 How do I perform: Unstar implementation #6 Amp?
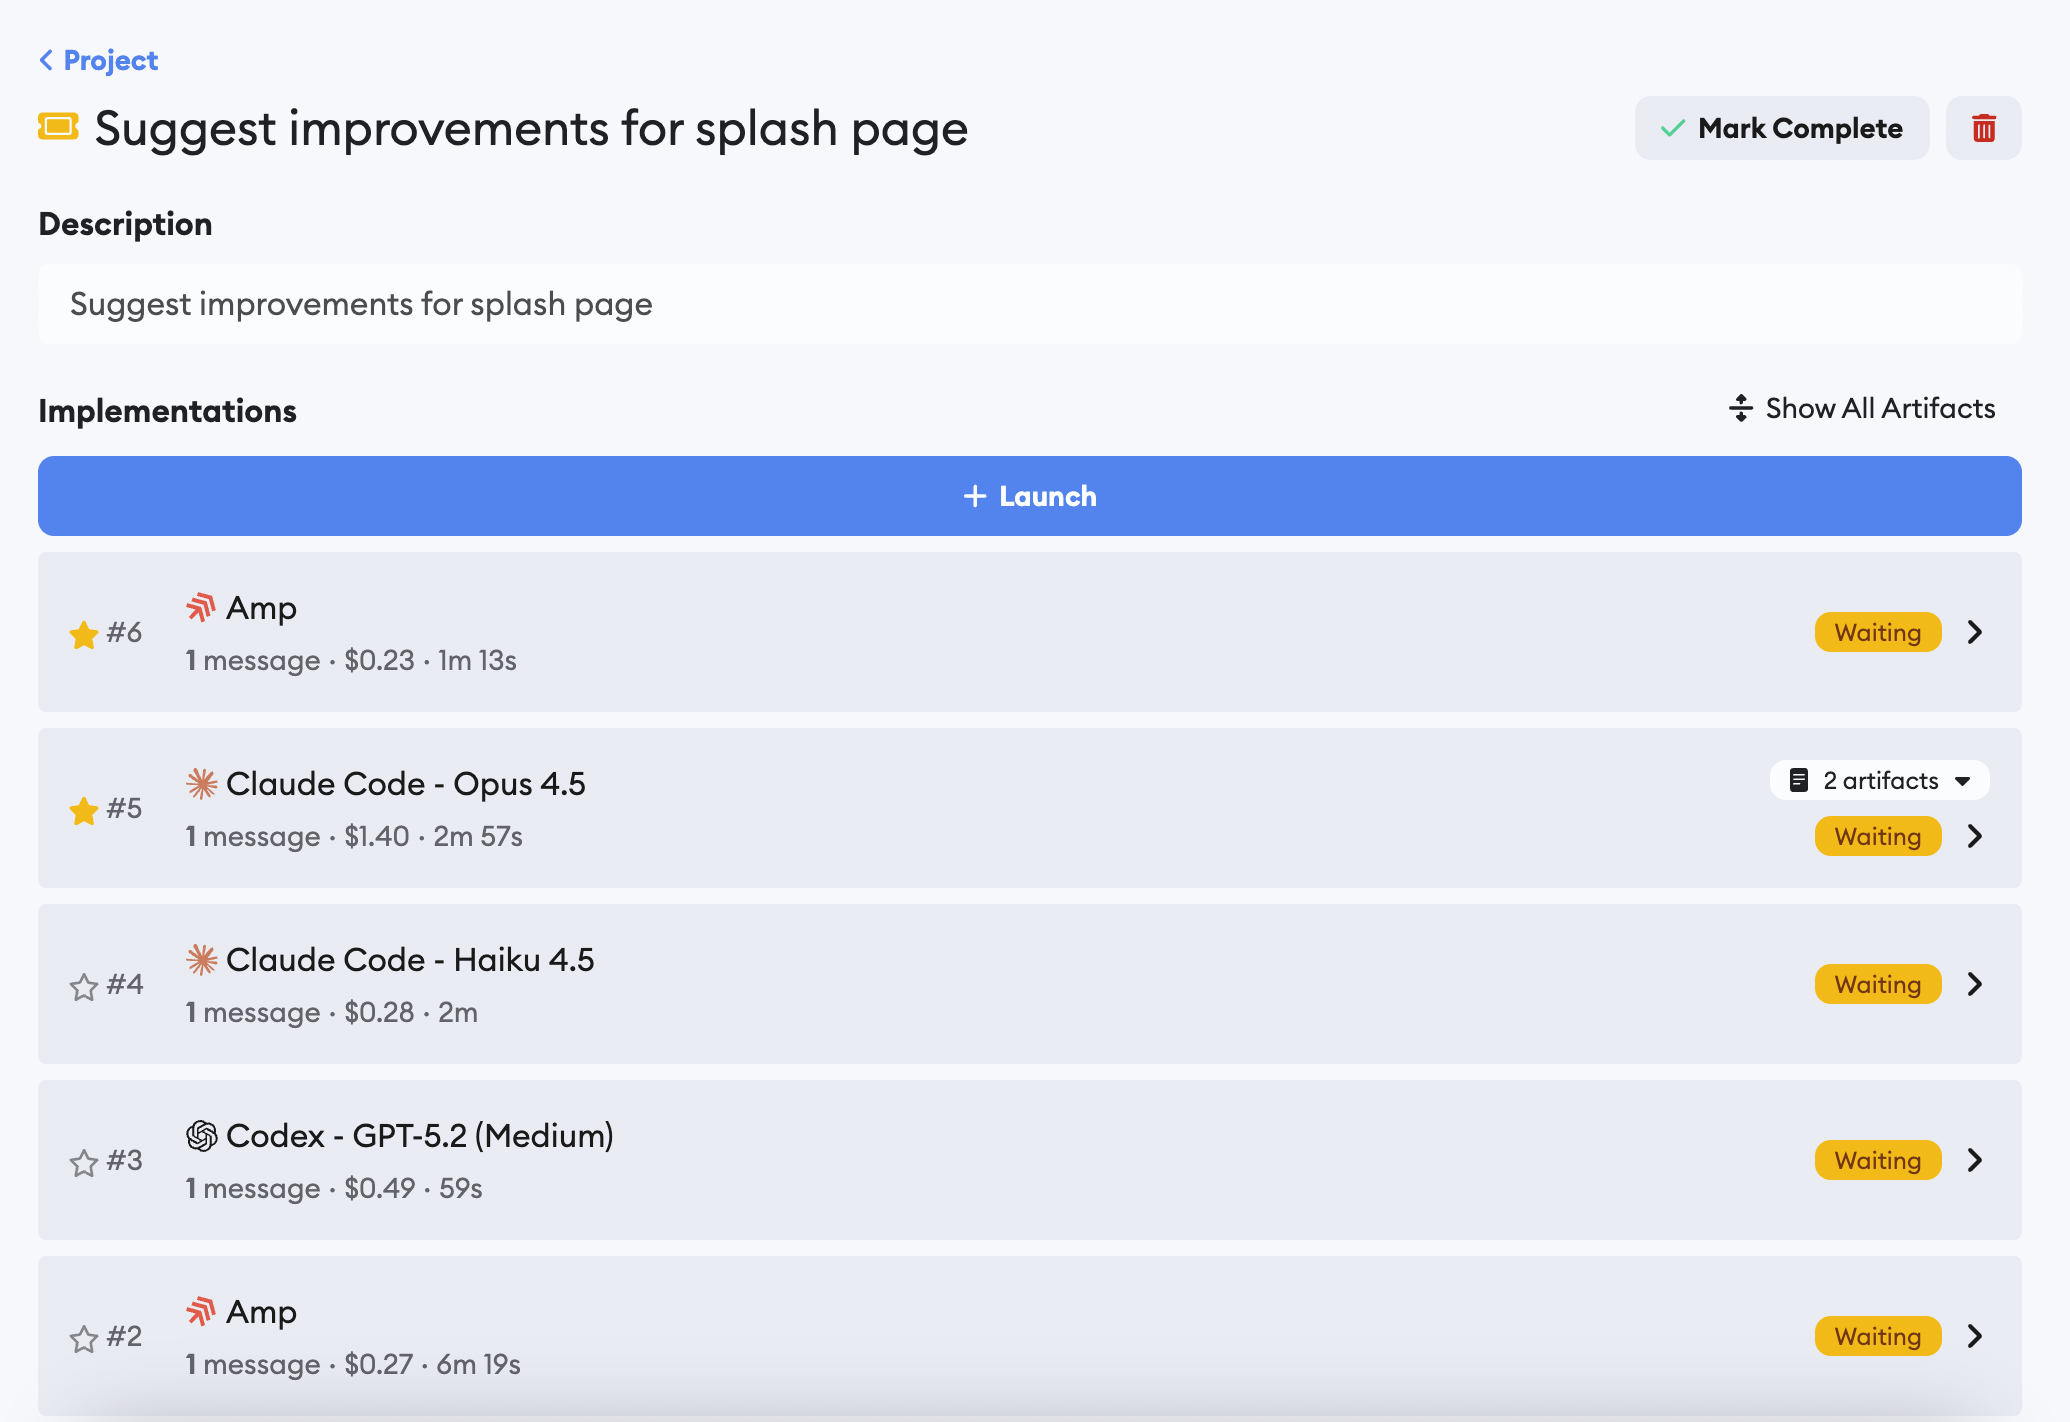pos(84,633)
